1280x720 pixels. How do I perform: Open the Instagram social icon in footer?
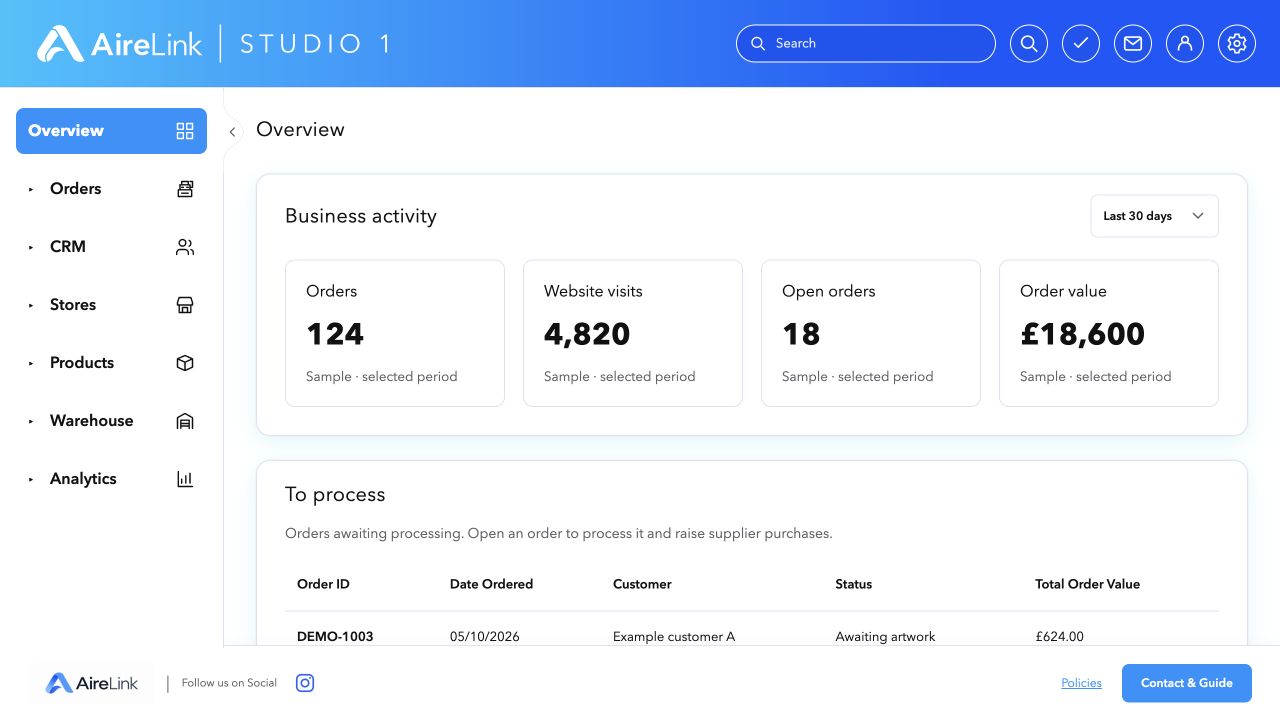point(306,683)
